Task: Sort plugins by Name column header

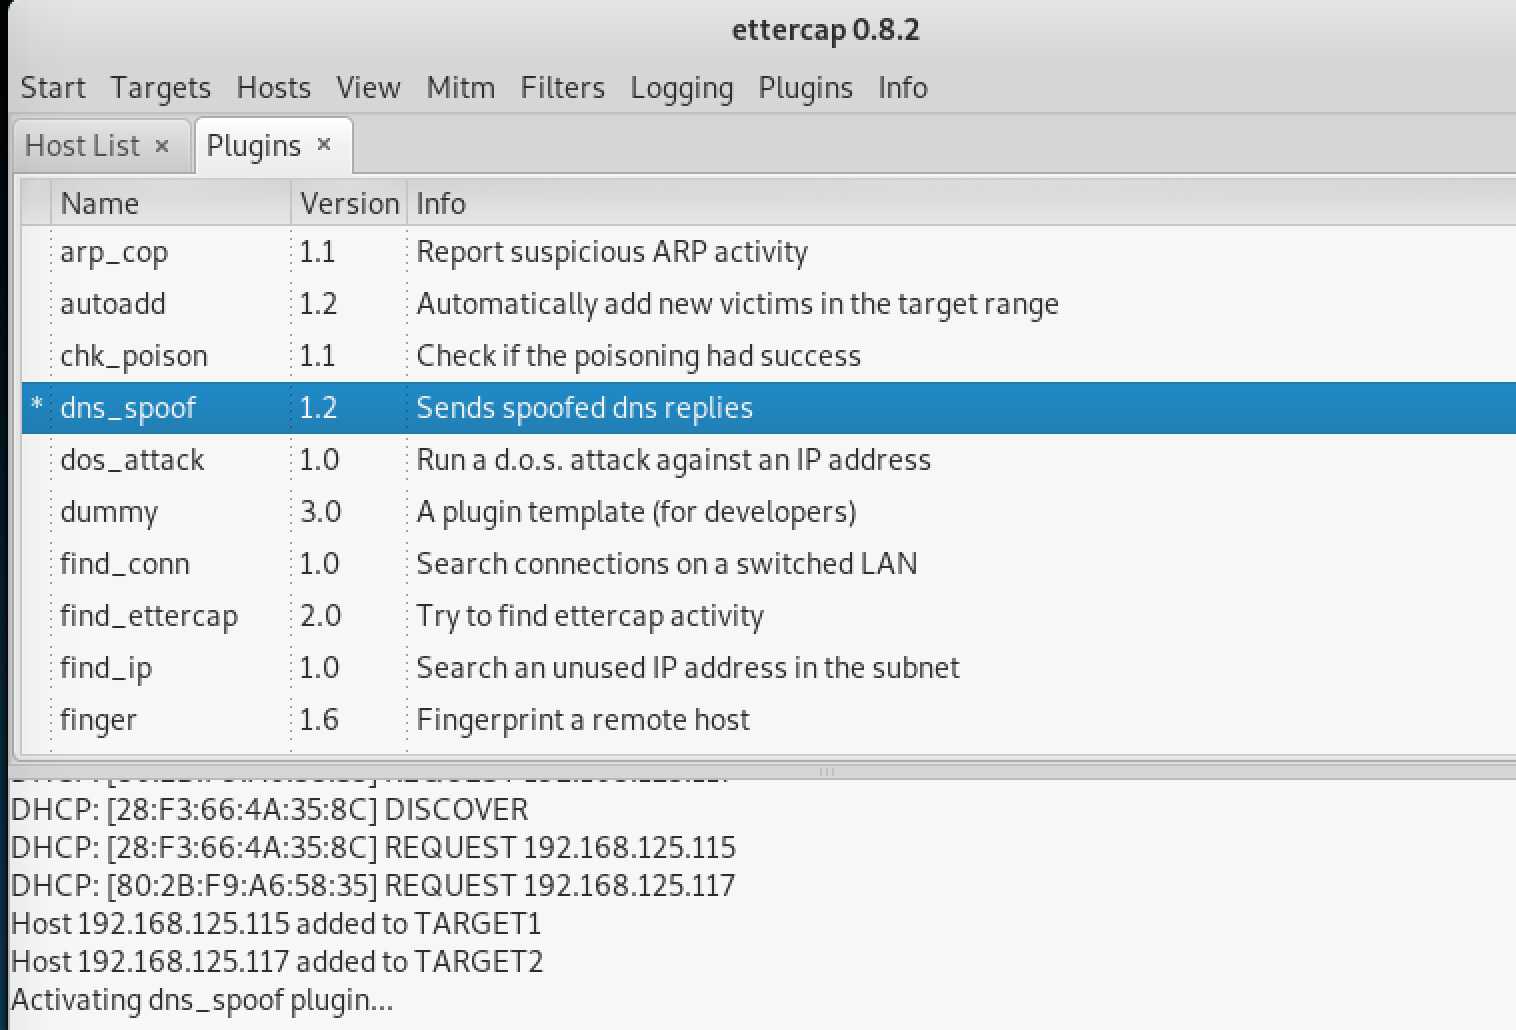Action: click(x=170, y=203)
